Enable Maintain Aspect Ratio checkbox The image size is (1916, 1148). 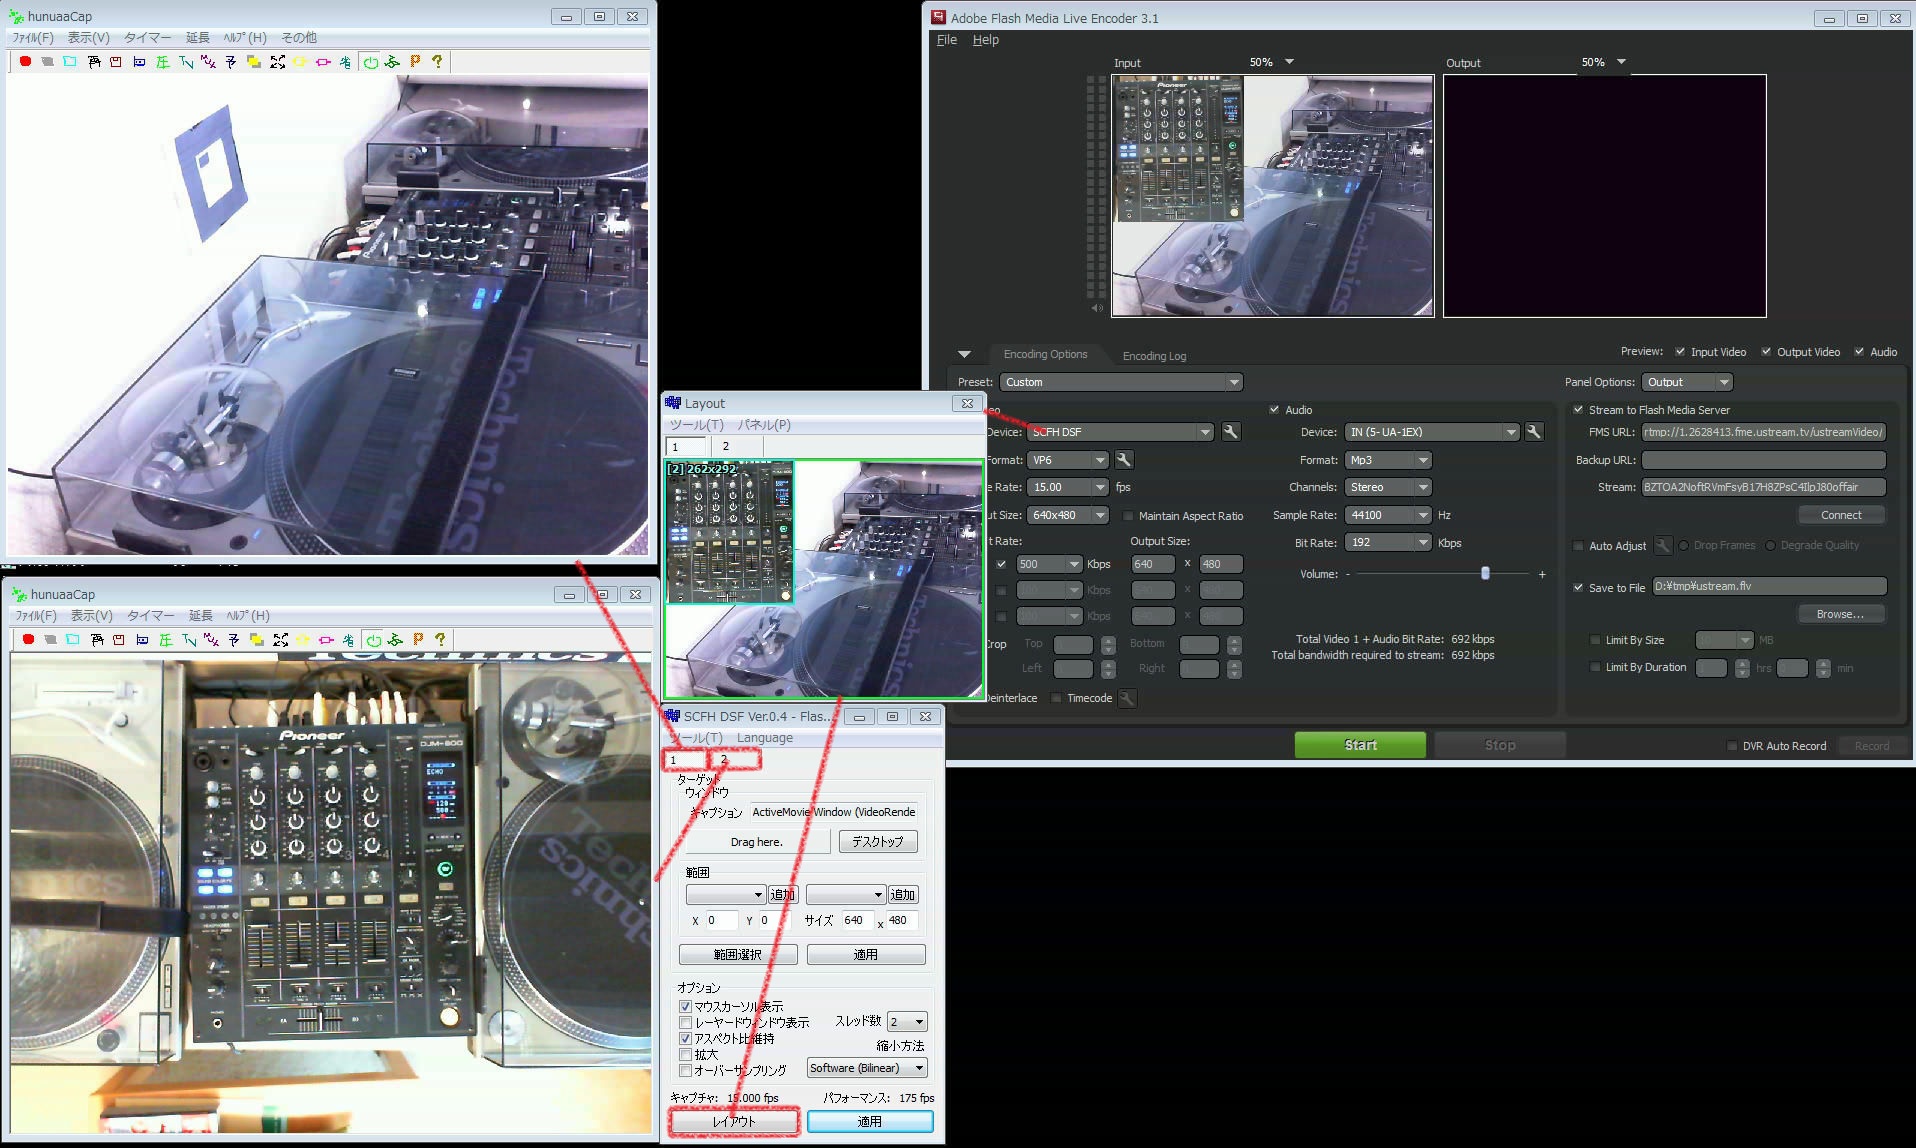pos(1128,516)
